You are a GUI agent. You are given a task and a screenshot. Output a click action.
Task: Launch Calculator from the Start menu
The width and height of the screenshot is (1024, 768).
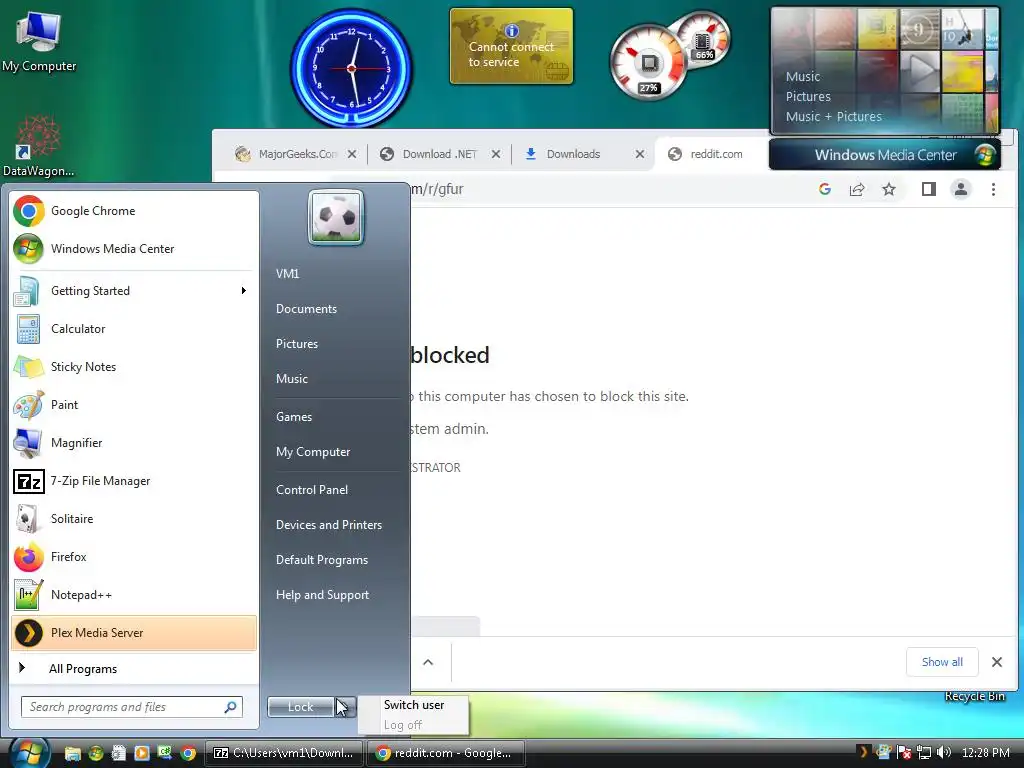click(134, 328)
